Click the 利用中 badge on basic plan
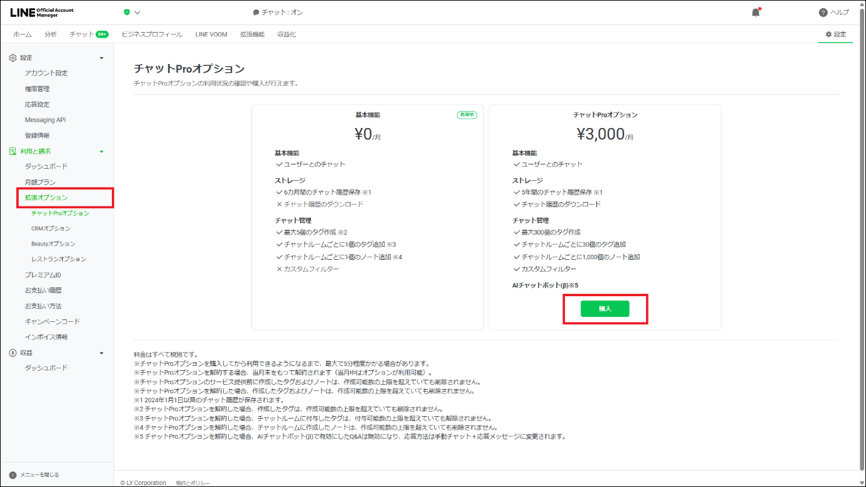Viewport: 866px width, 487px height. 467,115
